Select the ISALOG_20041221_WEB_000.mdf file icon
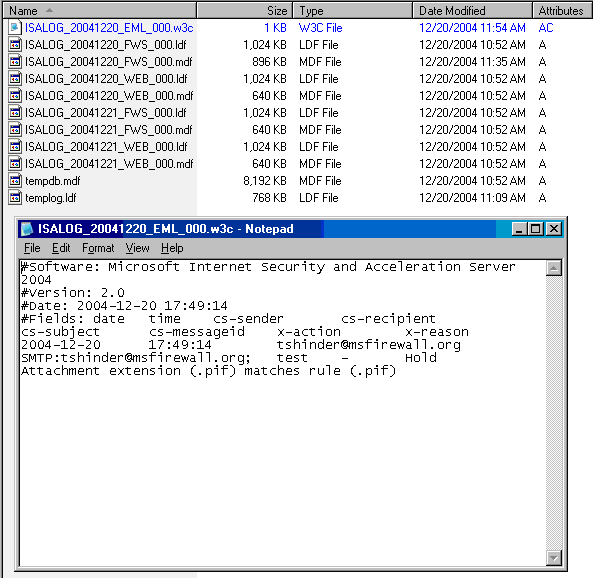 coord(15,164)
